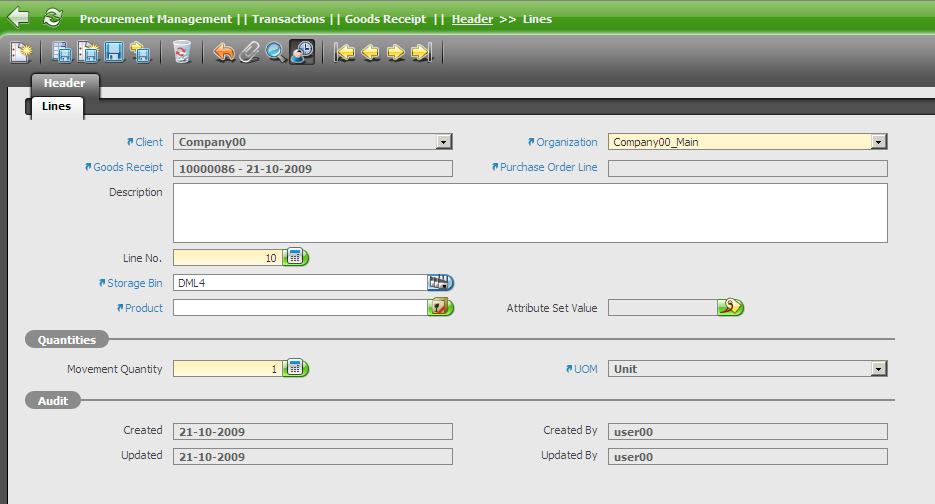Switch to the Header tab
Screen dimensions: 935x504
(64, 83)
